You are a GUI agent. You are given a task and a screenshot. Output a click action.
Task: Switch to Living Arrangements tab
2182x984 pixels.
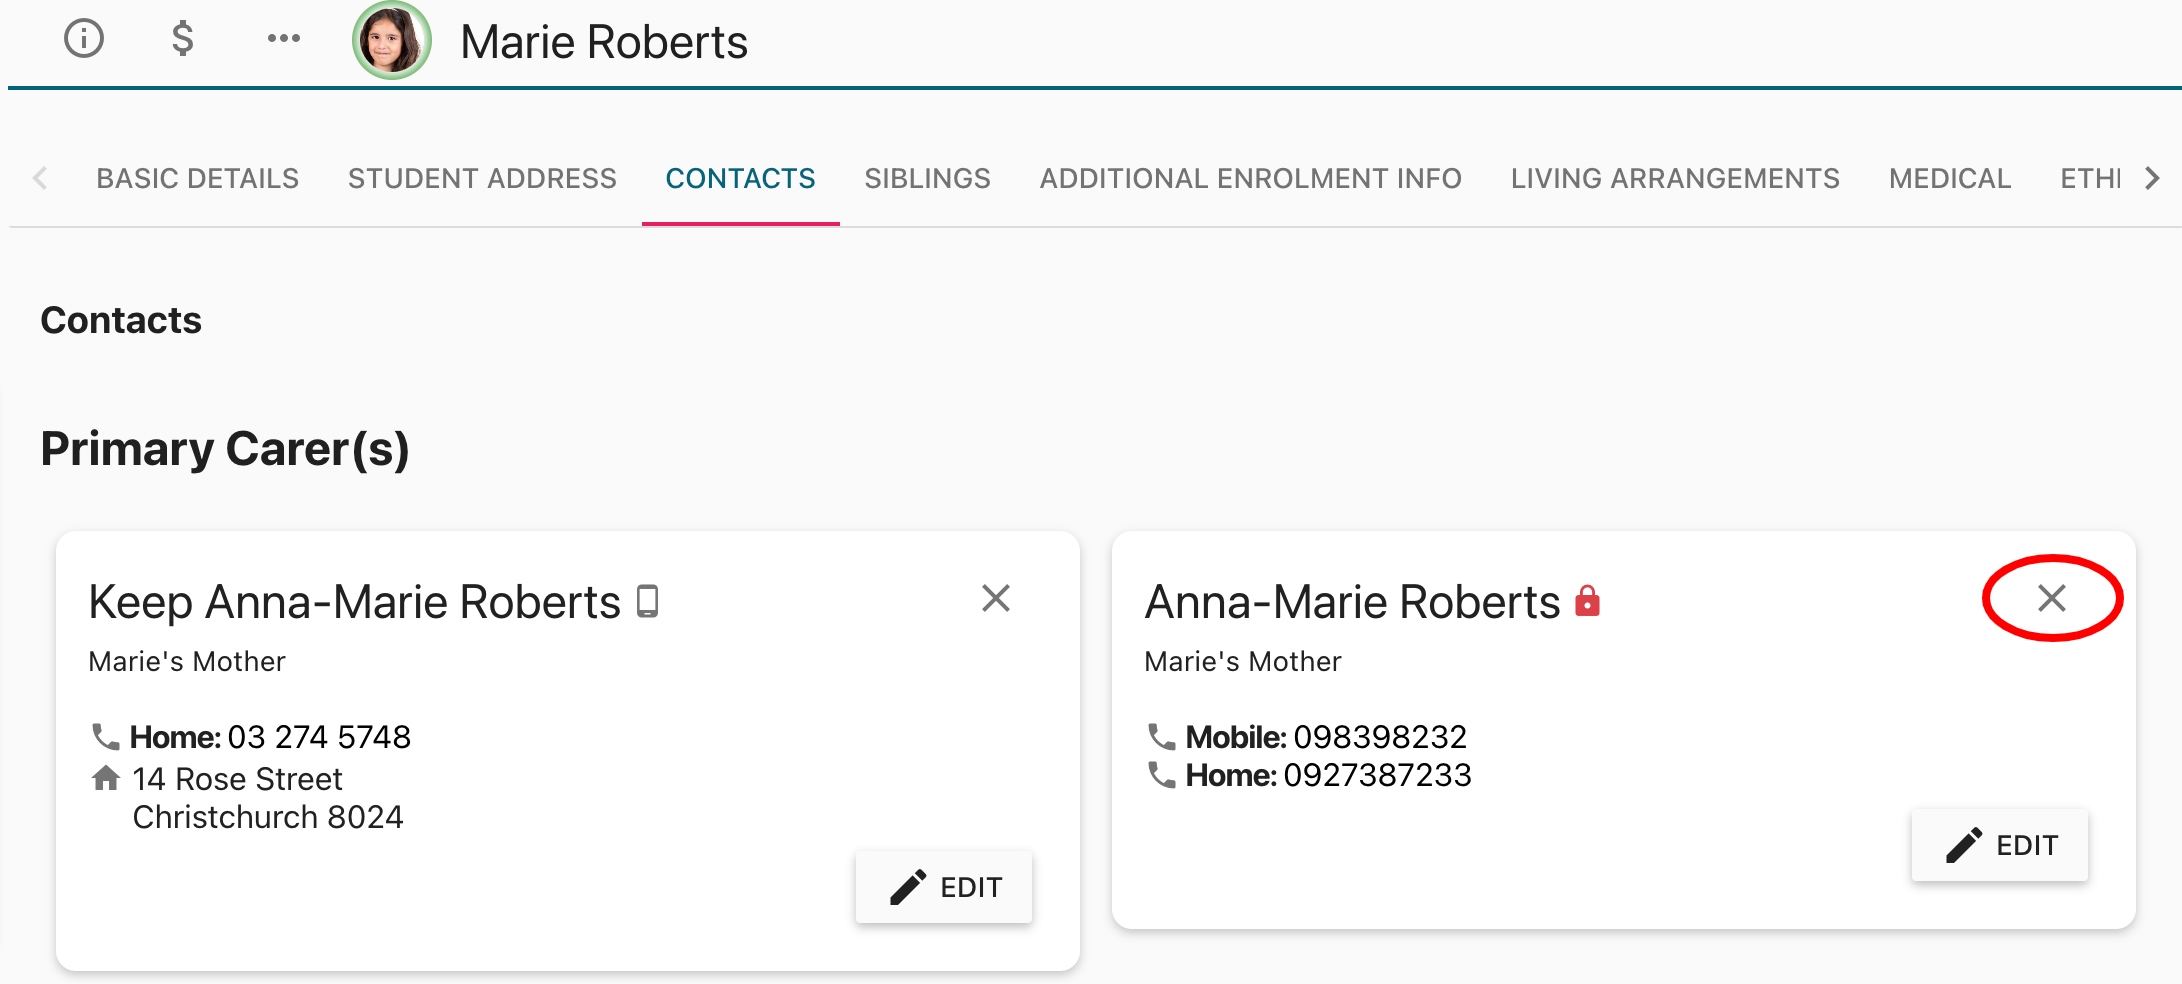tap(1675, 178)
